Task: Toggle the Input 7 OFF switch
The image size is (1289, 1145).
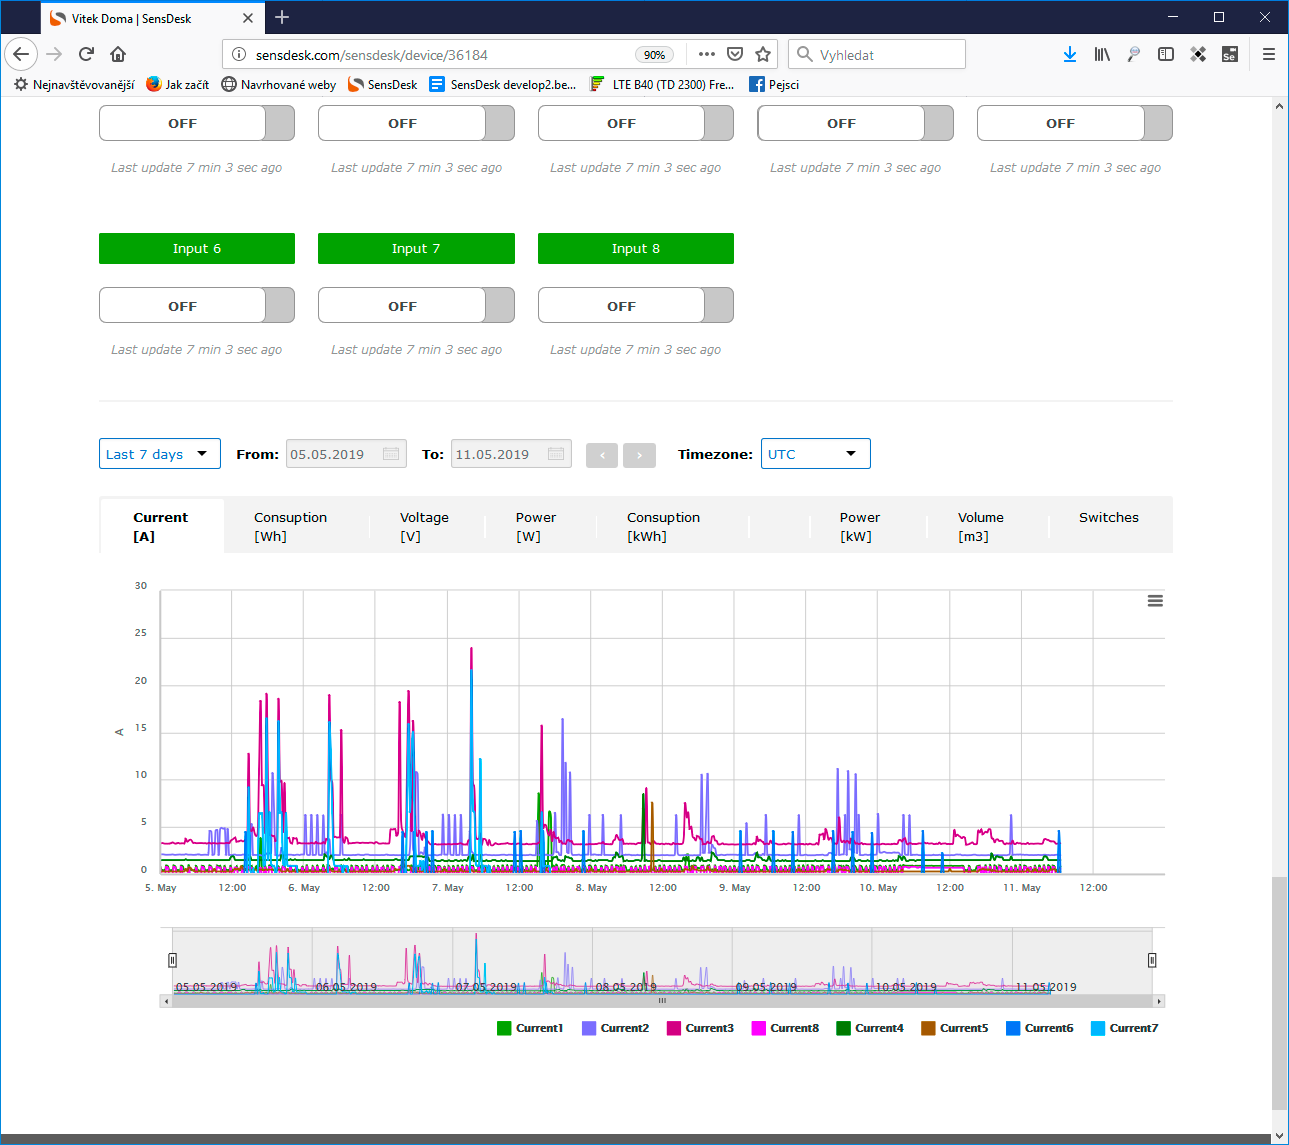Action: pyautogui.click(x=416, y=306)
